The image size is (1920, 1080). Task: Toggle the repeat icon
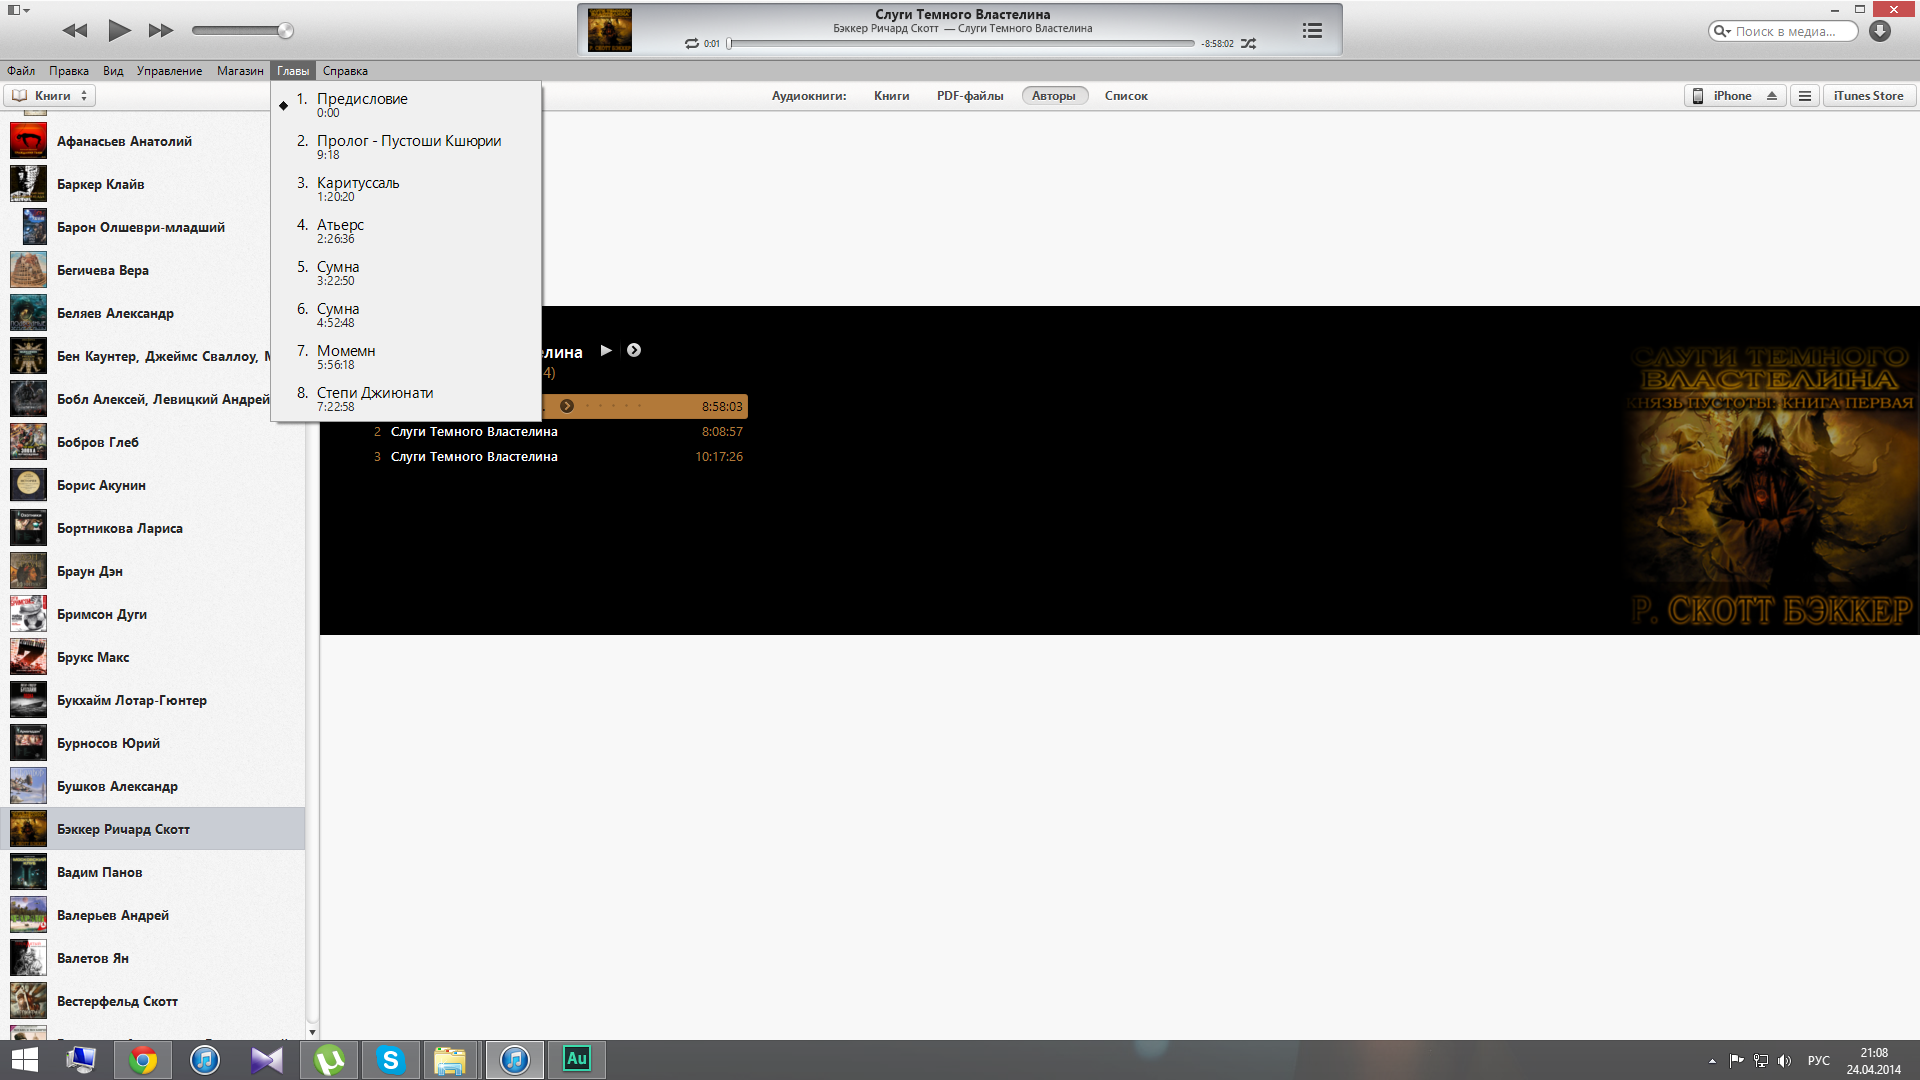coord(691,43)
